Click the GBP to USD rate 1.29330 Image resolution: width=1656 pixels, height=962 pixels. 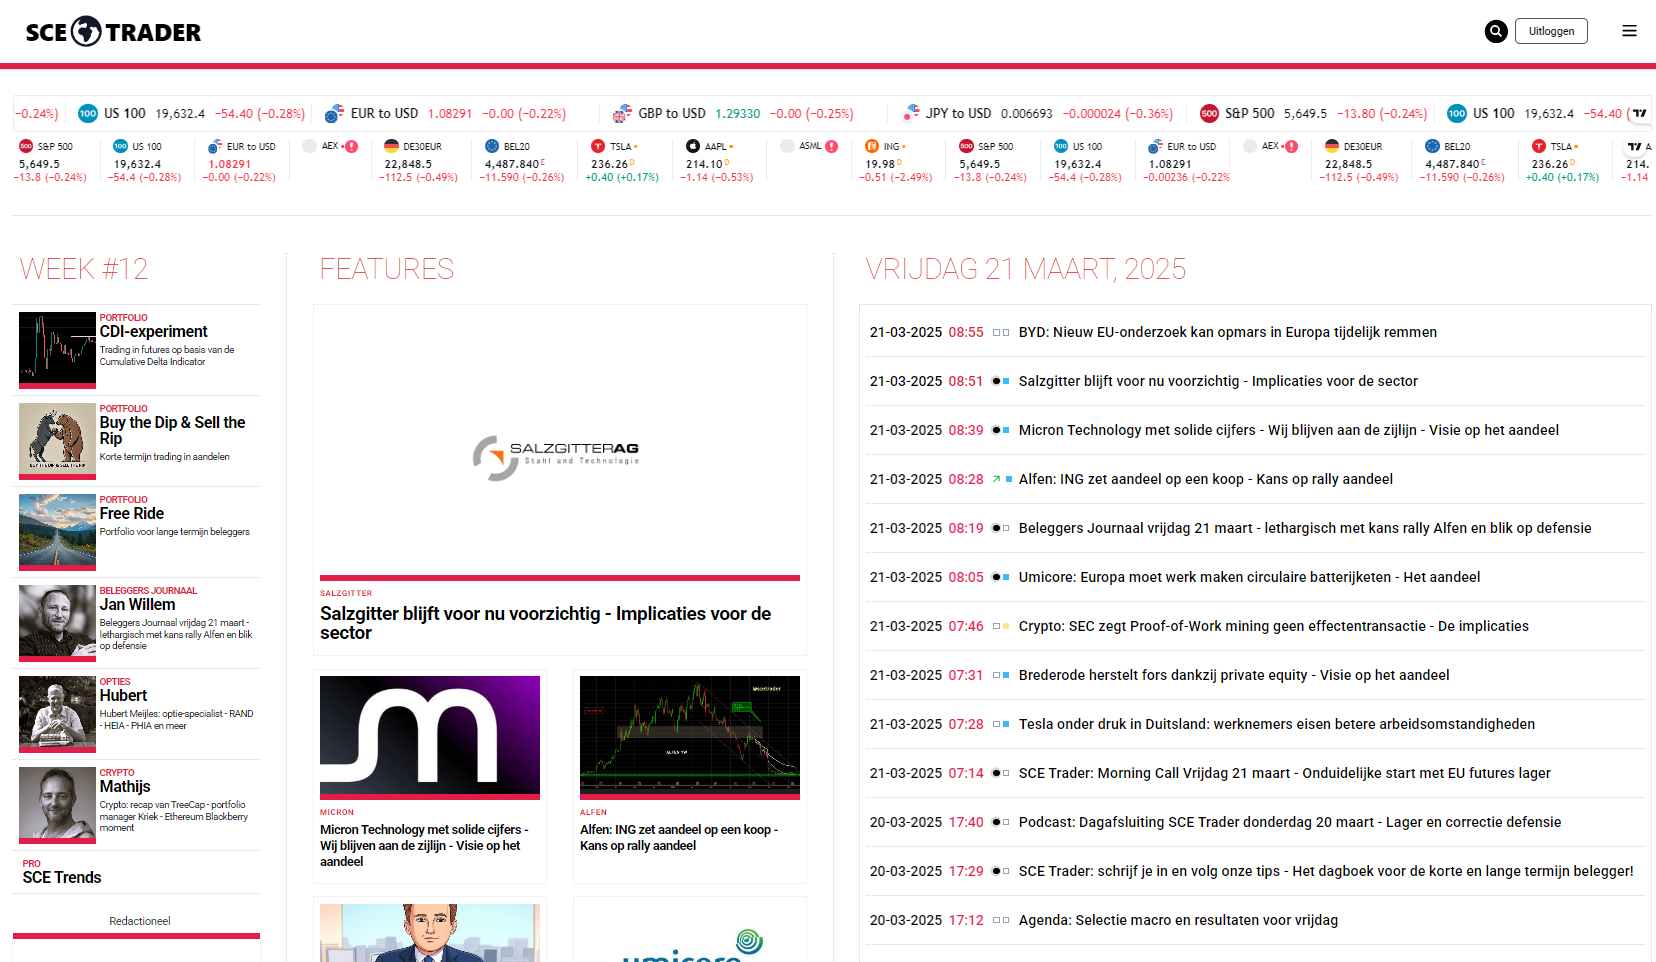pos(737,114)
